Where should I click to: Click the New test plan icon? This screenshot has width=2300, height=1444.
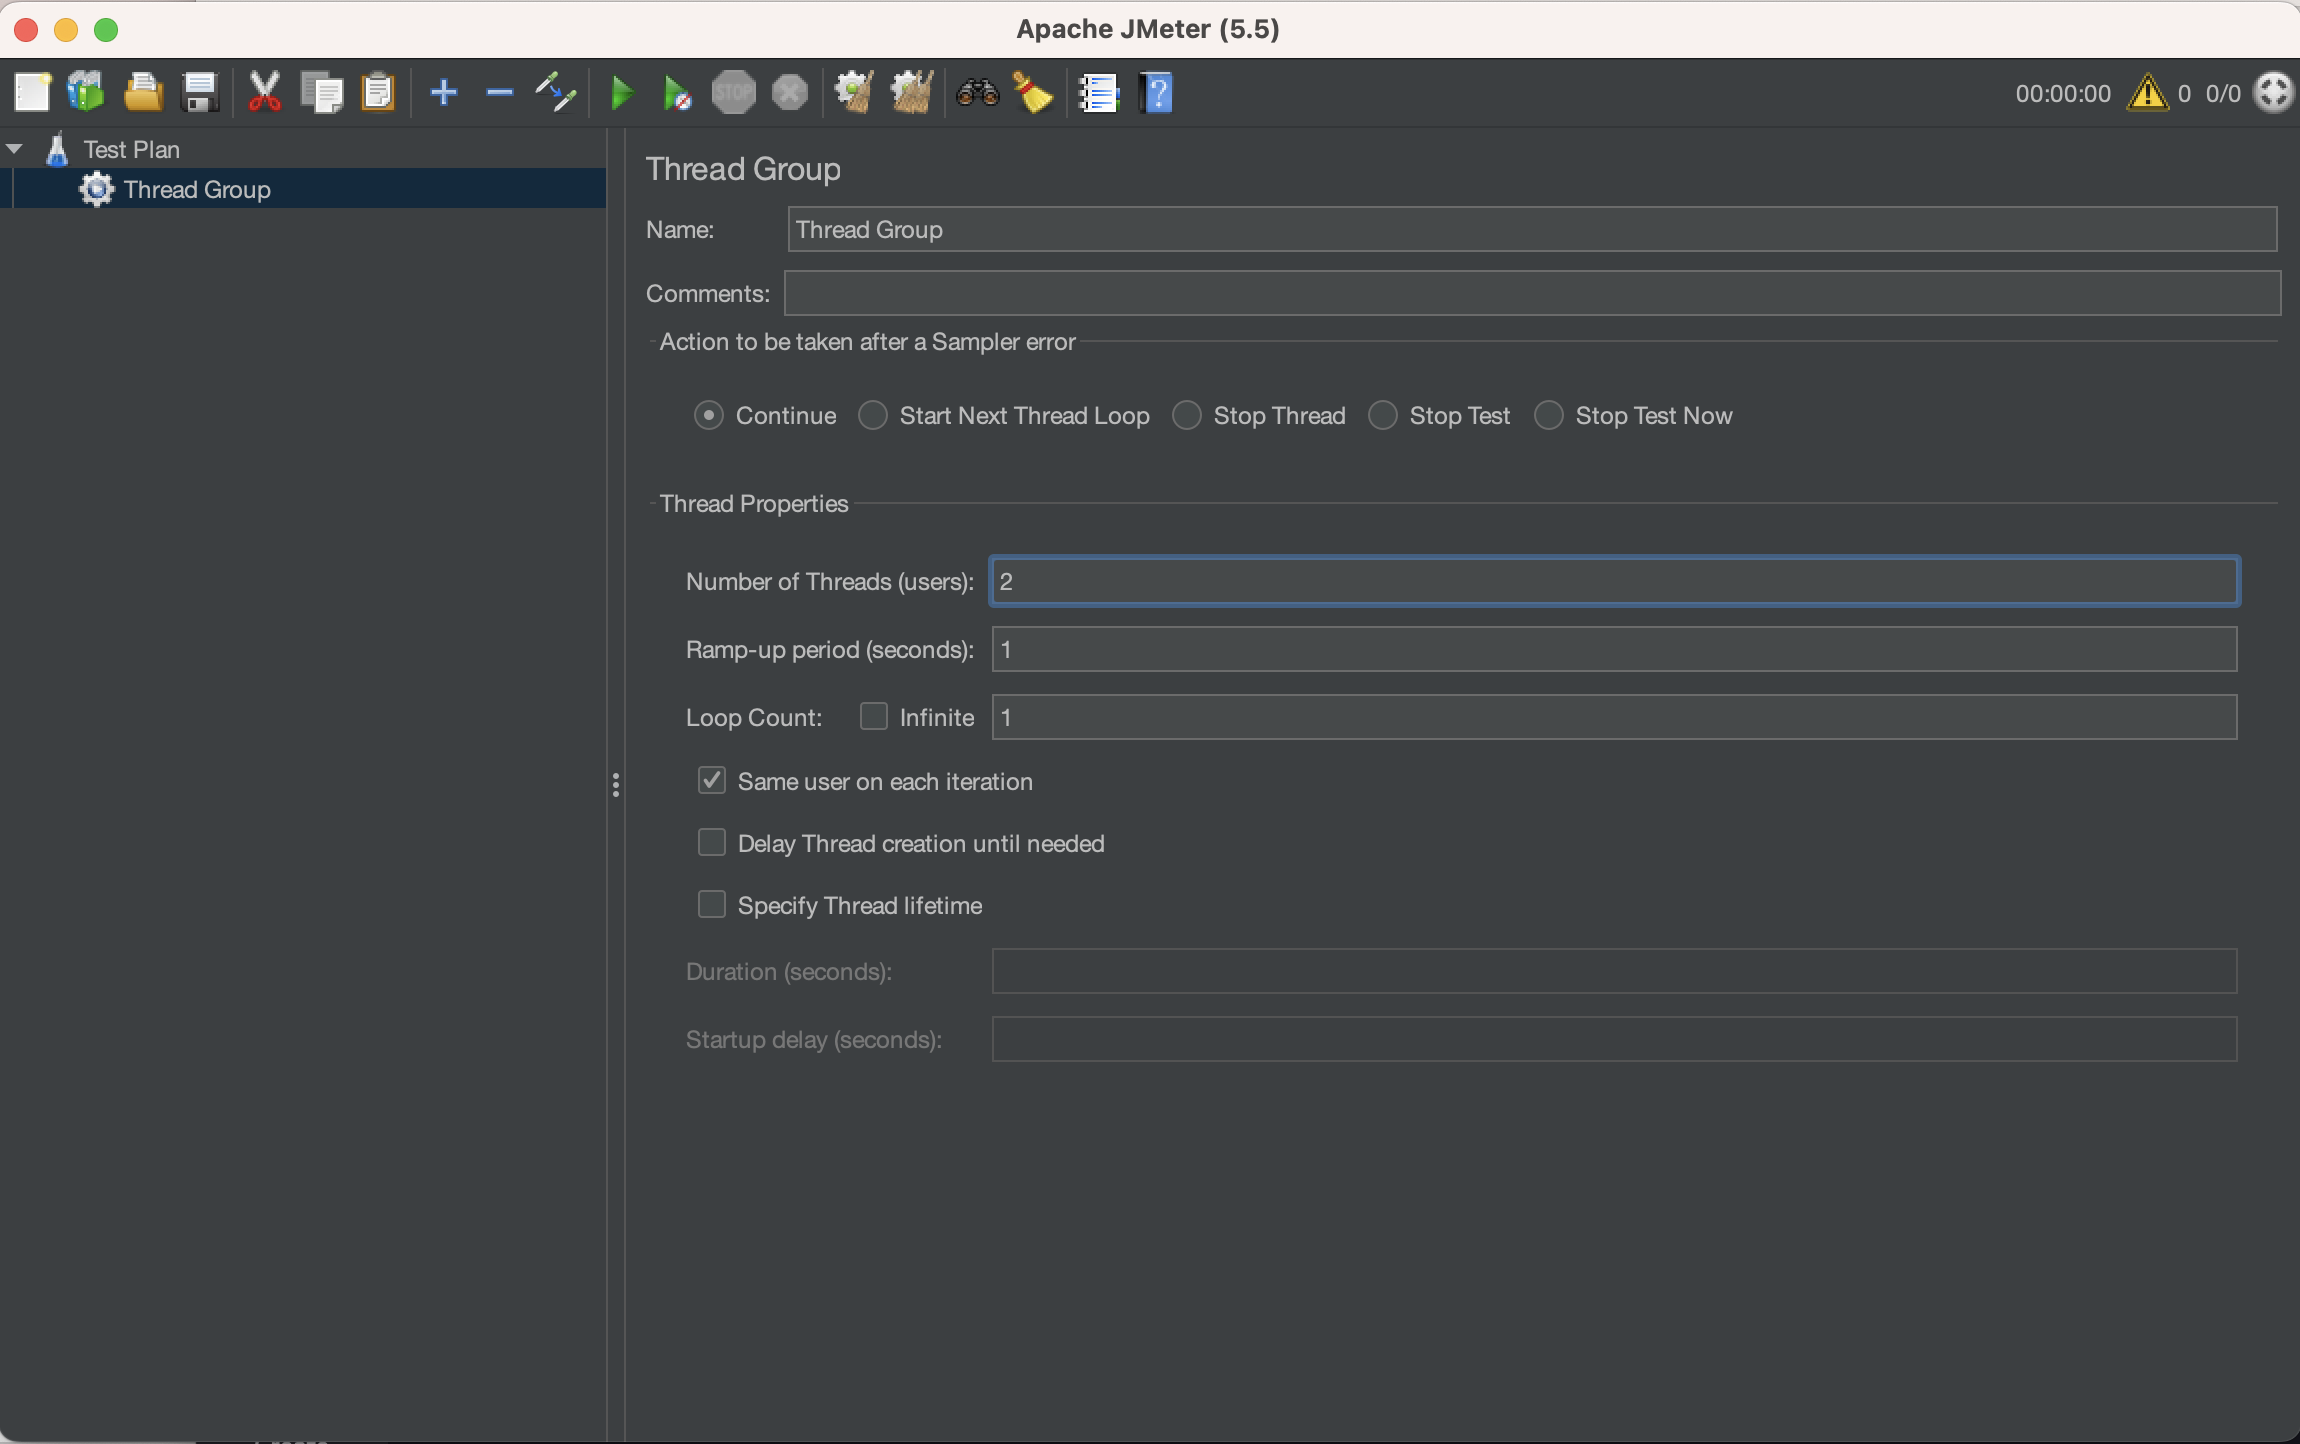click(x=32, y=93)
